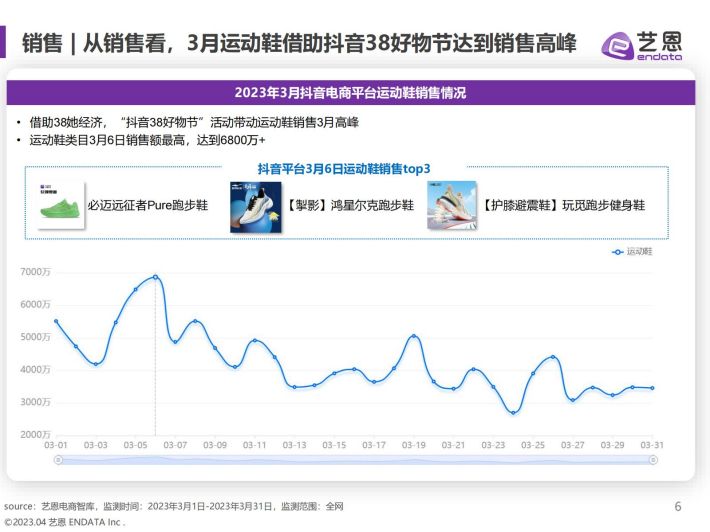Click the 5000万 axis label

[x=35, y=337]
